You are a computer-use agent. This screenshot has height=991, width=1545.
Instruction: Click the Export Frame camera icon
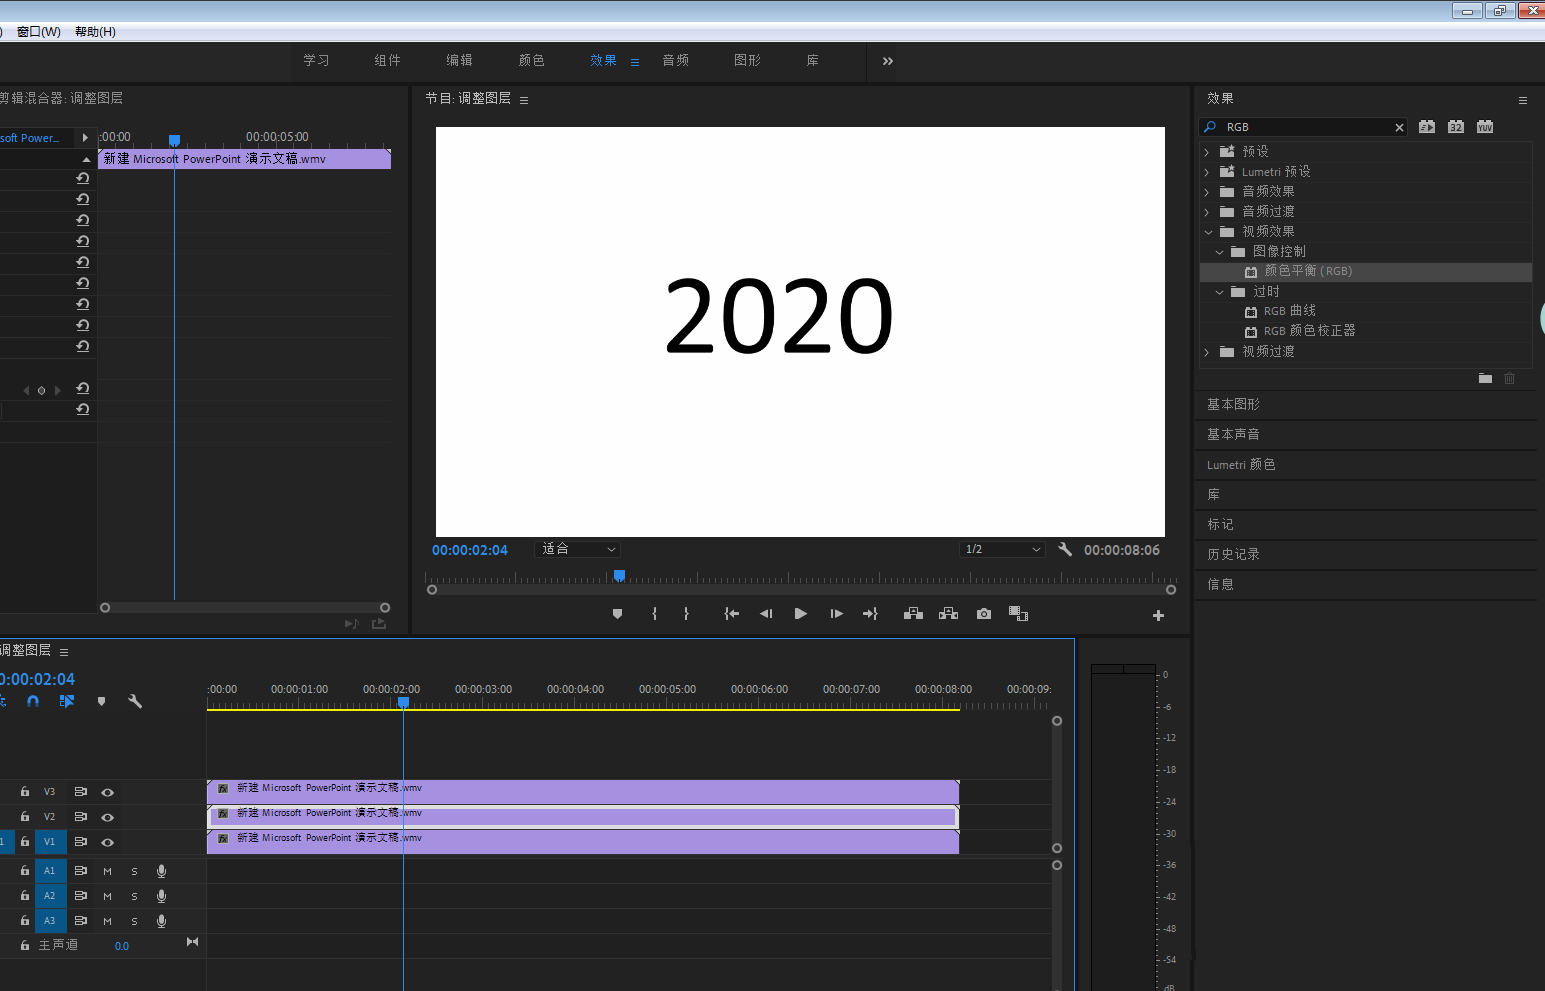click(984, 614)
